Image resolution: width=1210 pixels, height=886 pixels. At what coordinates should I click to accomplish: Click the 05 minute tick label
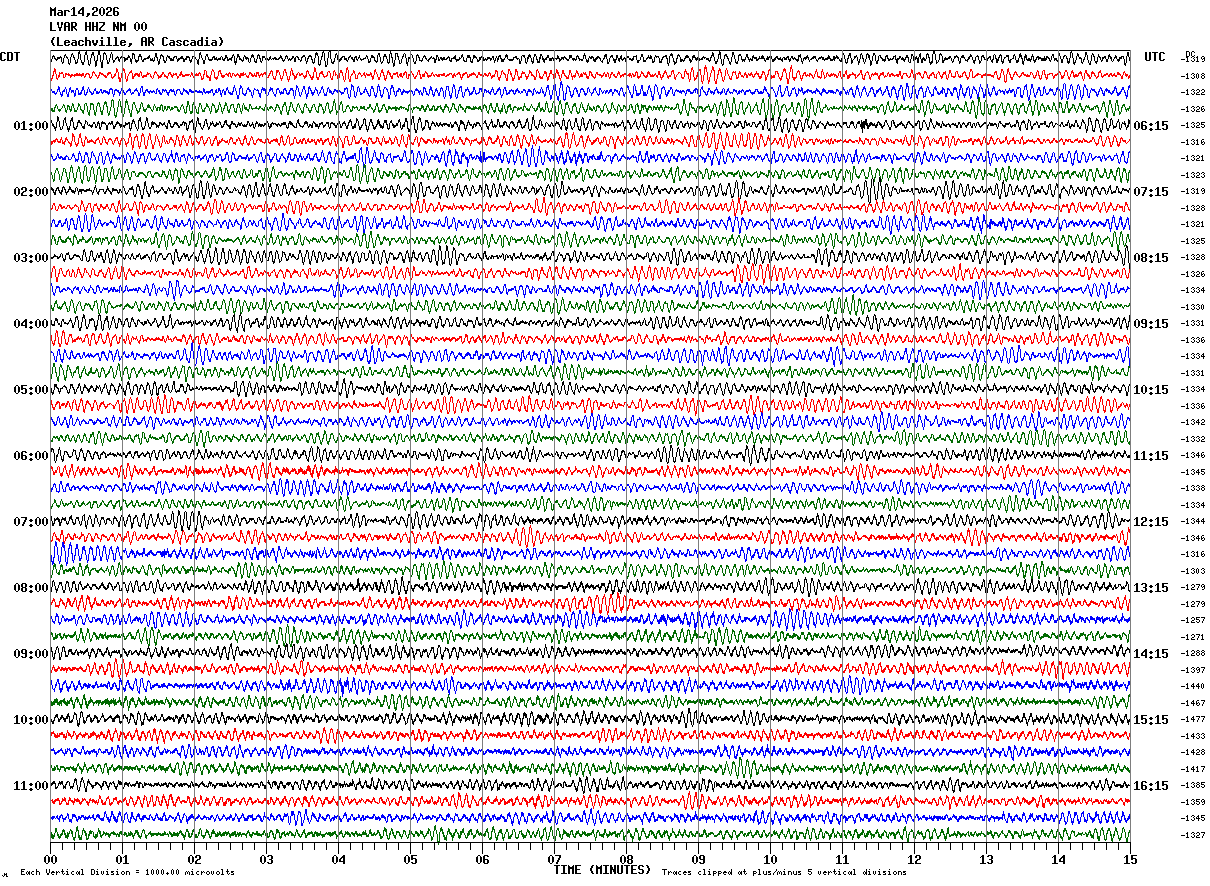tap(410, 859)
